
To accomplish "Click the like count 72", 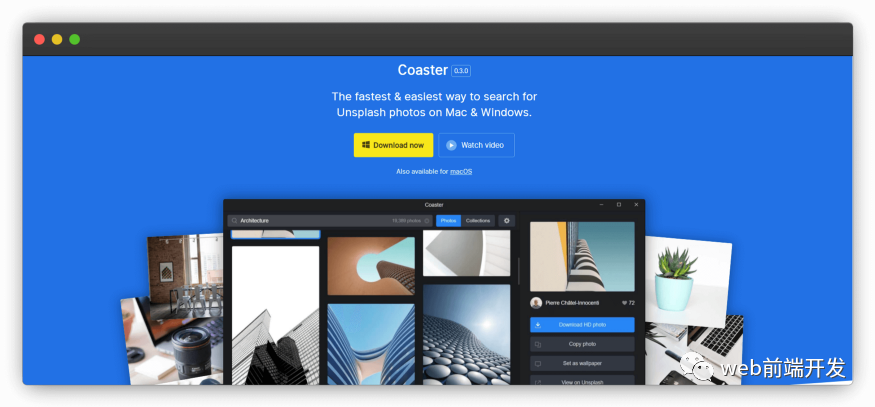I will (632, 303).
